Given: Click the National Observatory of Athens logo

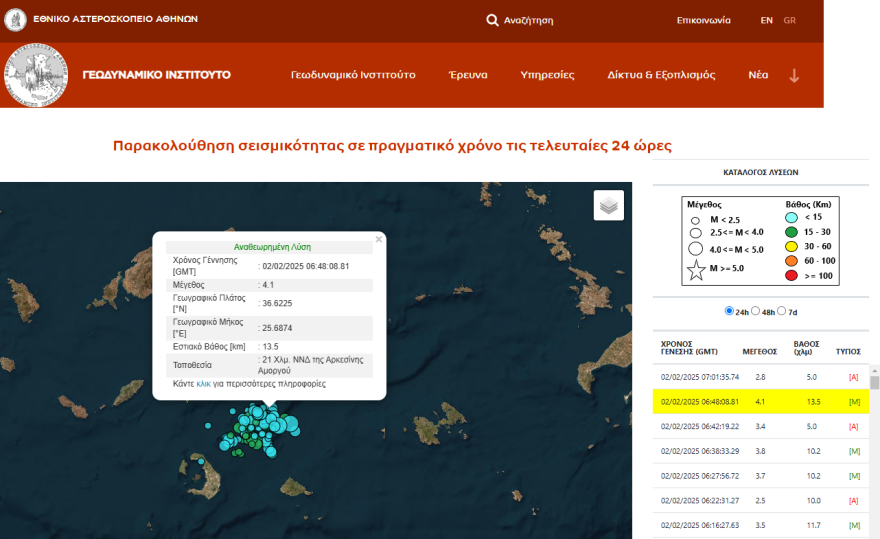Looking at the screenshot, I should click(15, 19).
